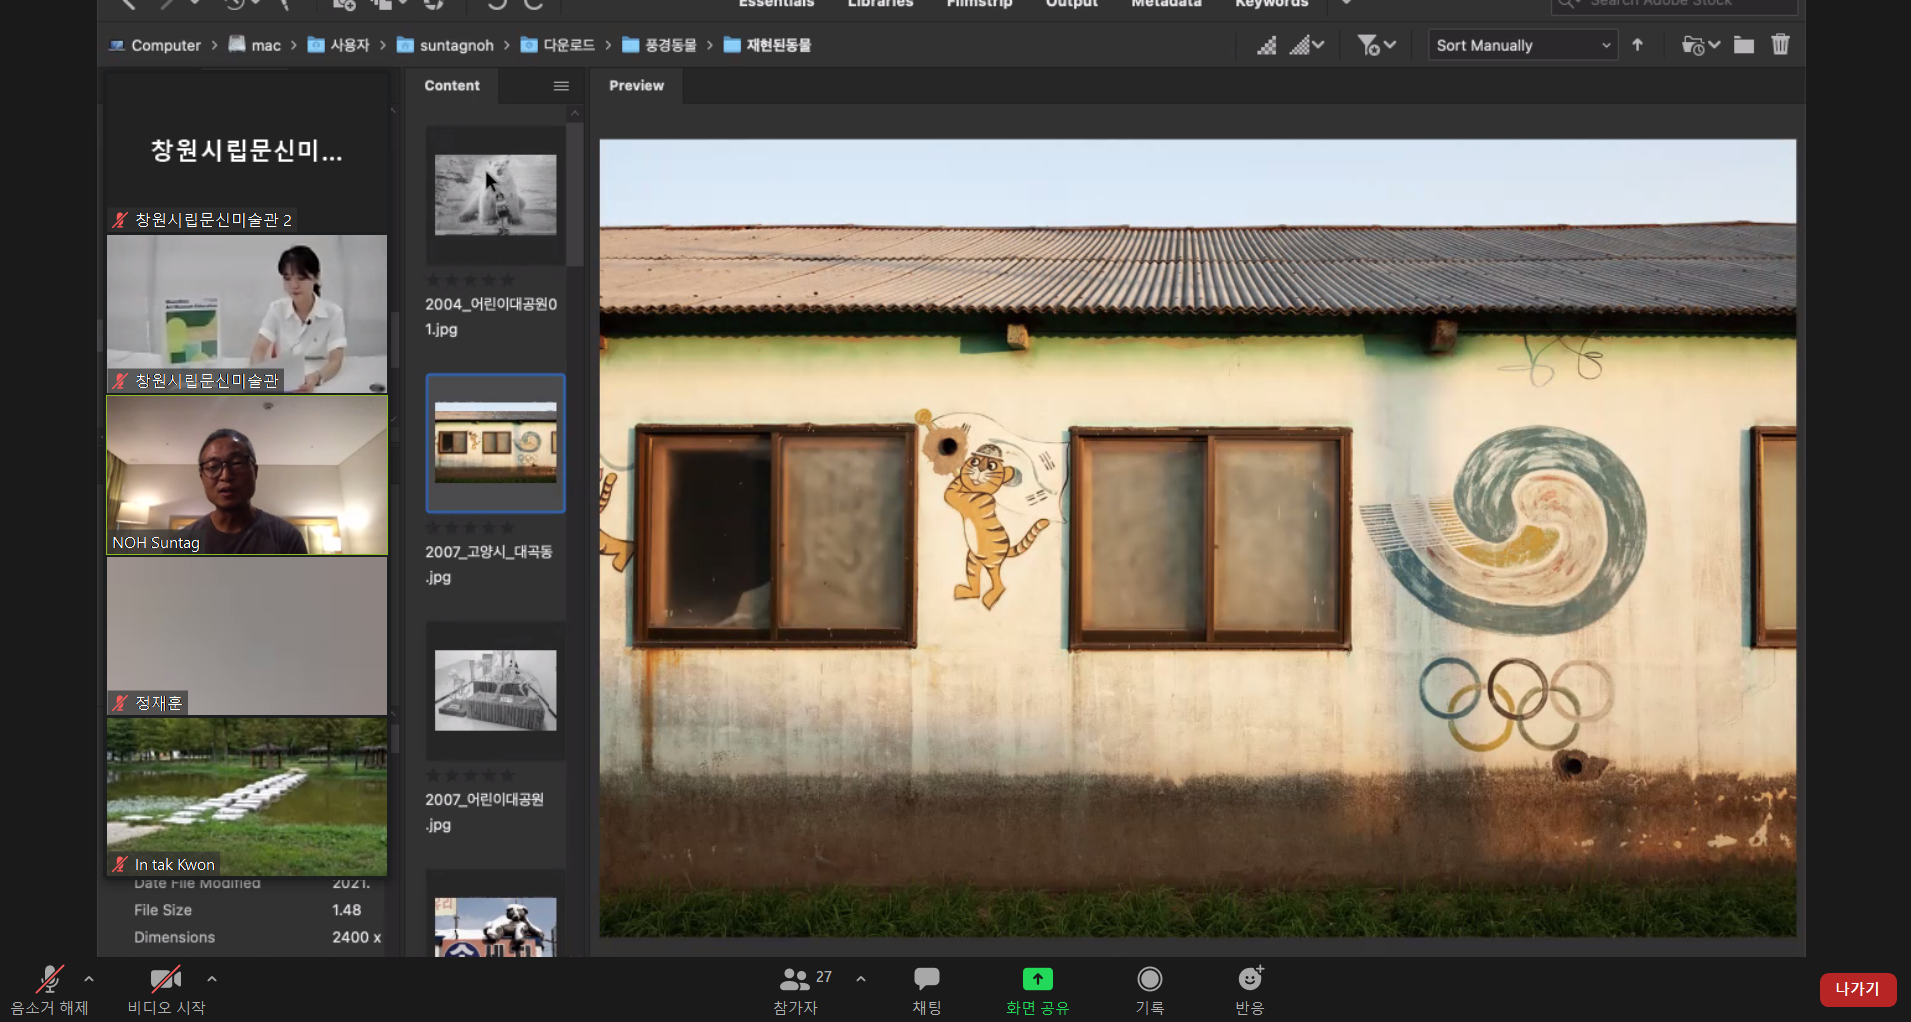Delete selected item with trash icon

click(1781, 45)
